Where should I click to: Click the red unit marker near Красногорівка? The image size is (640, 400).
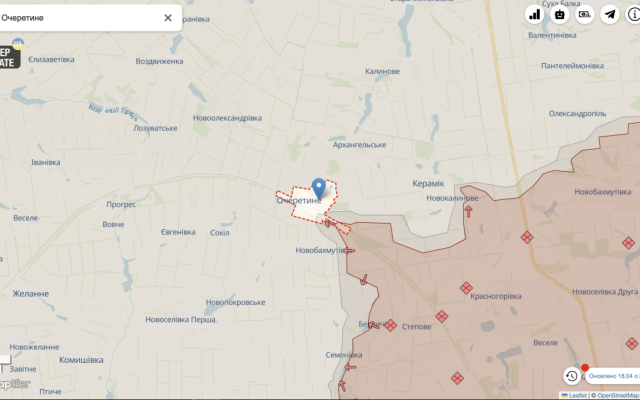coord(466,287)
